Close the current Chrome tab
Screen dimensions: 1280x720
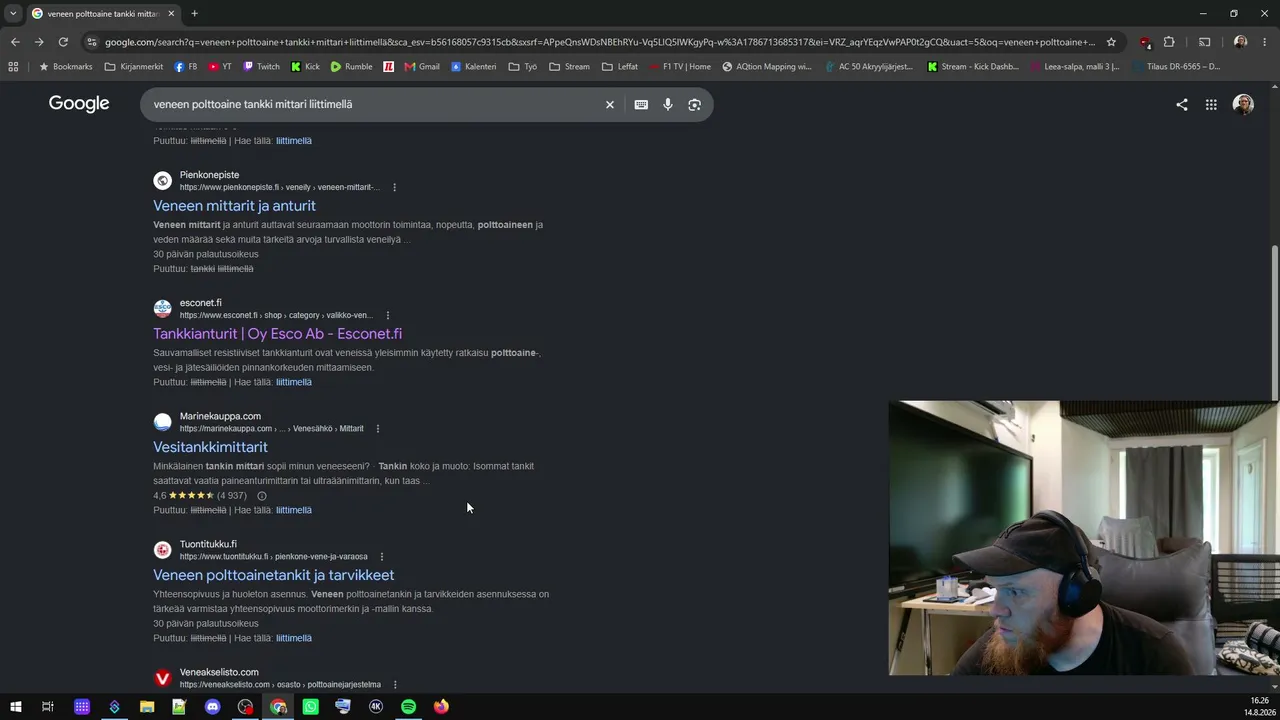171,14
